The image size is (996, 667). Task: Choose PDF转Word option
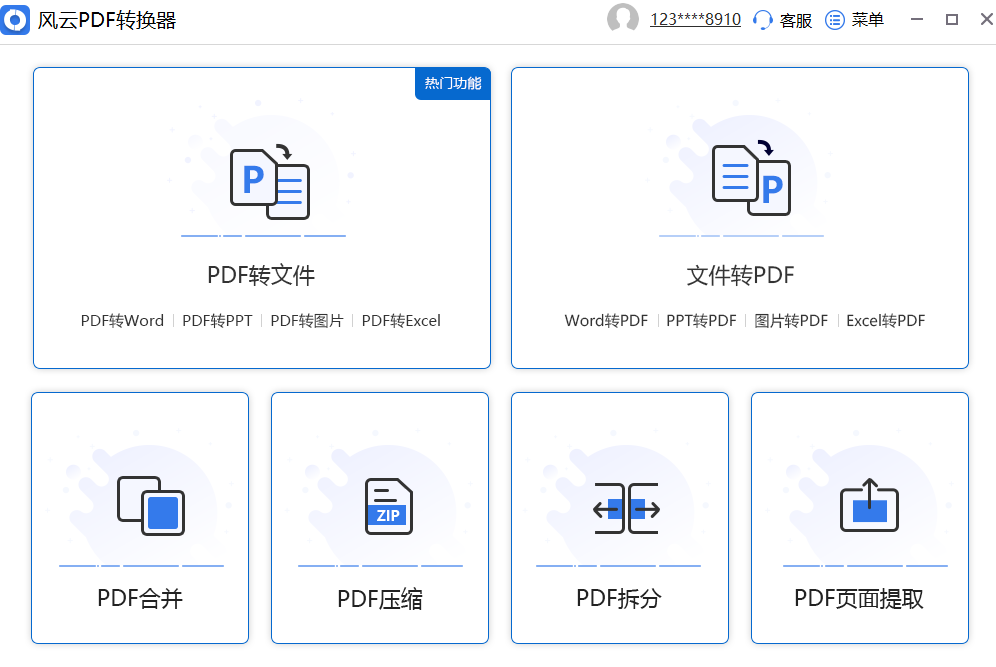122,321
